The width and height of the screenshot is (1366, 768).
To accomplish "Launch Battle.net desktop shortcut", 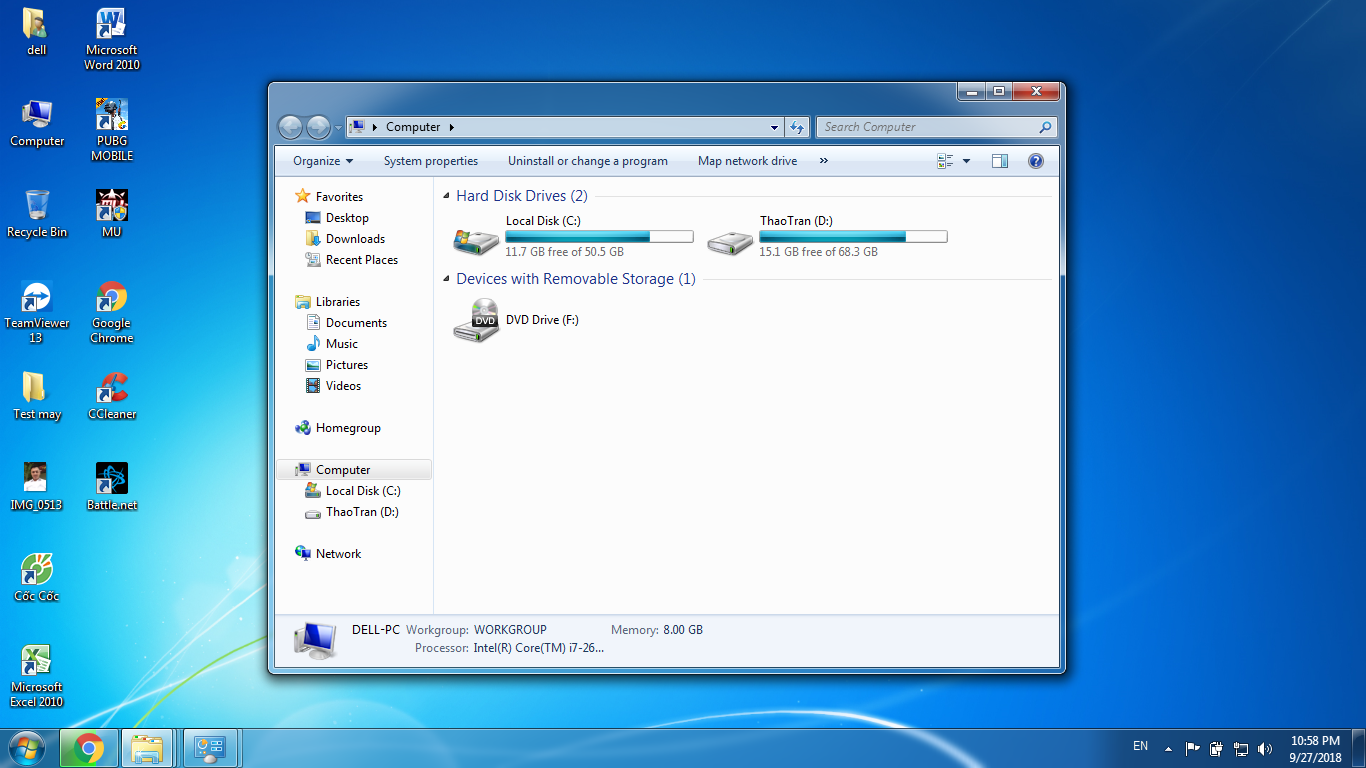I will (x=112, y=487).
